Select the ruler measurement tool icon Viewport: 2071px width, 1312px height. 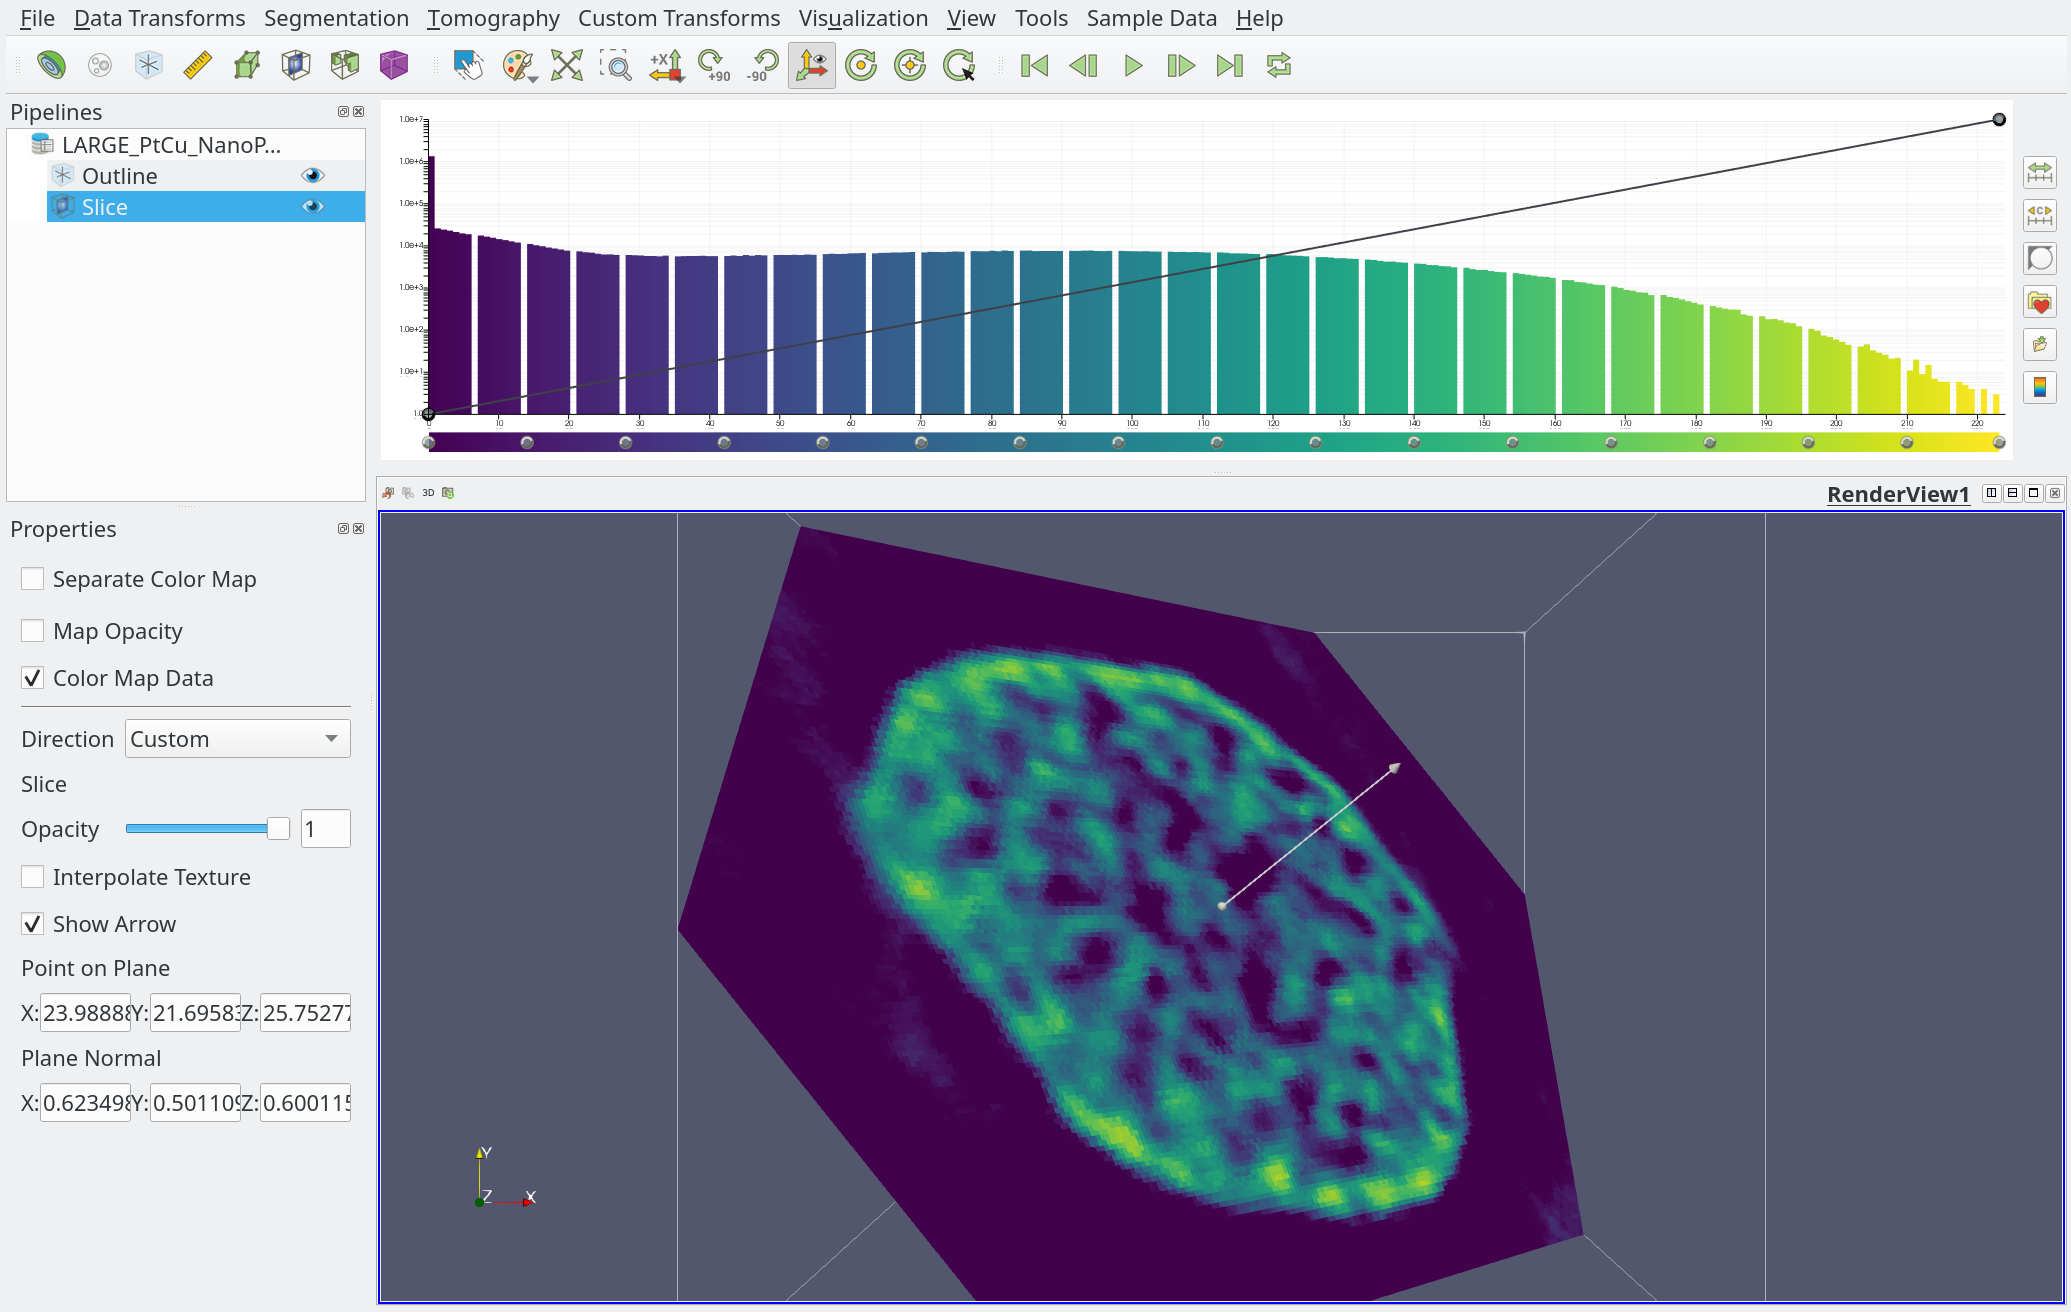point(198,66)
